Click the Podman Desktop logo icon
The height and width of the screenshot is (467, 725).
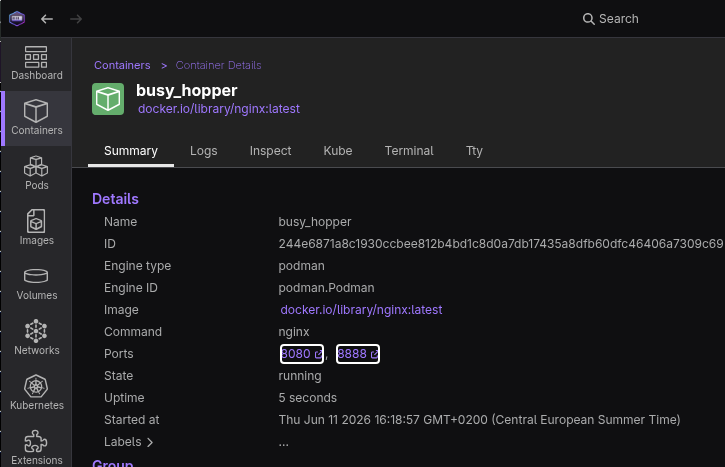(17, 18)
